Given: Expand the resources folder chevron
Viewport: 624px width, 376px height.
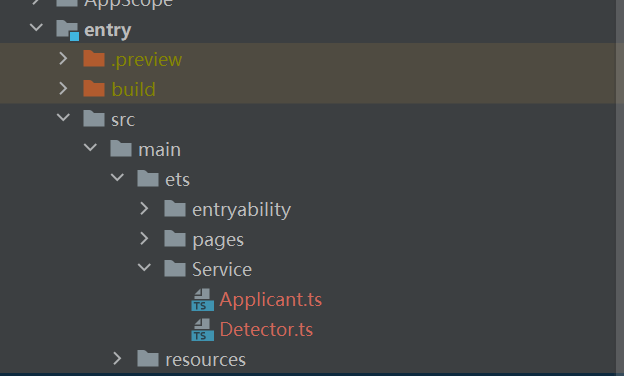Looking at the screenshot, I should [x=117, y=358].
